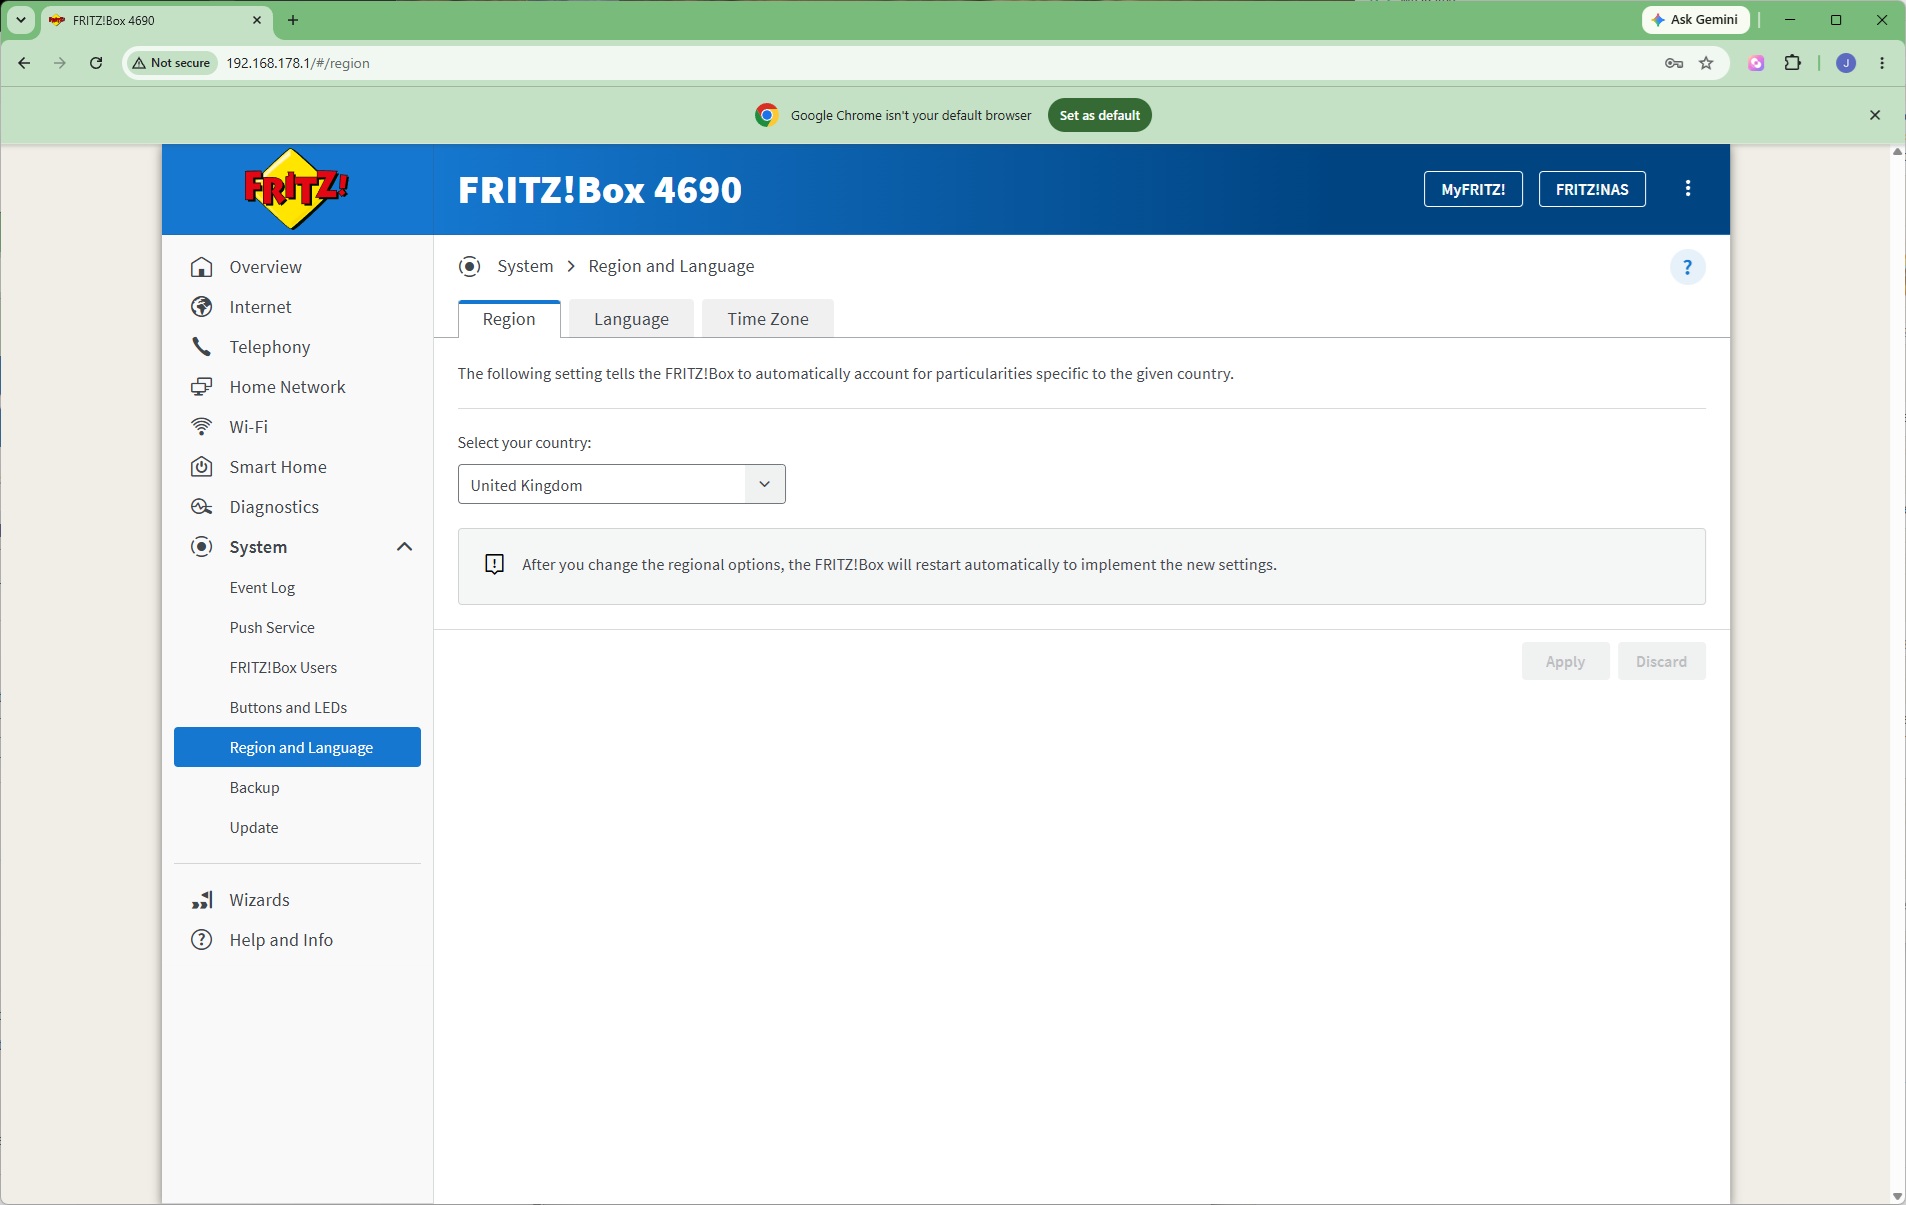Switch to the Language tab
1906x1205 pixels.
[x=631, y=319]
